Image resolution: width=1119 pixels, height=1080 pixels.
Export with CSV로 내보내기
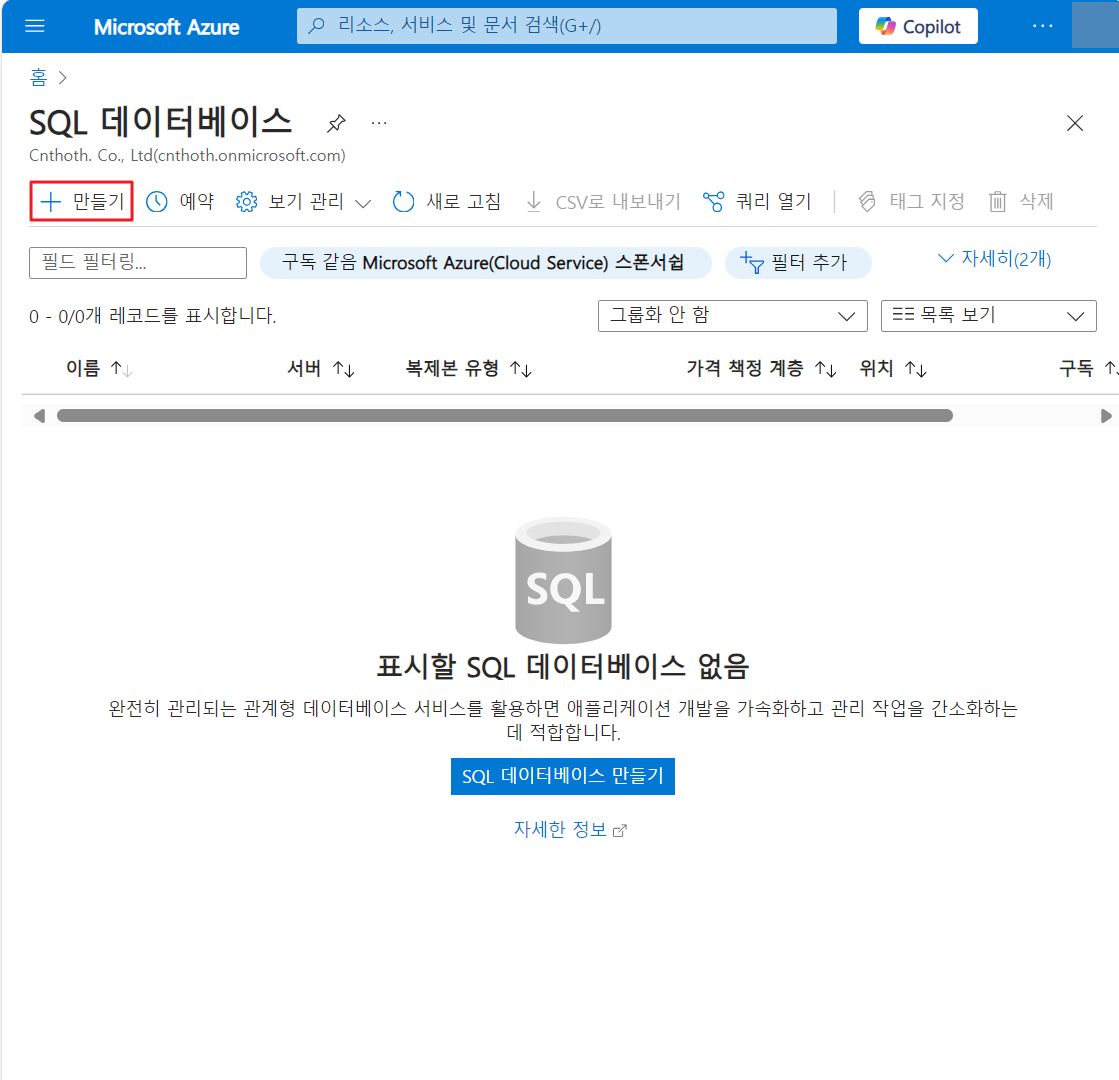click(x=603, y=202)
